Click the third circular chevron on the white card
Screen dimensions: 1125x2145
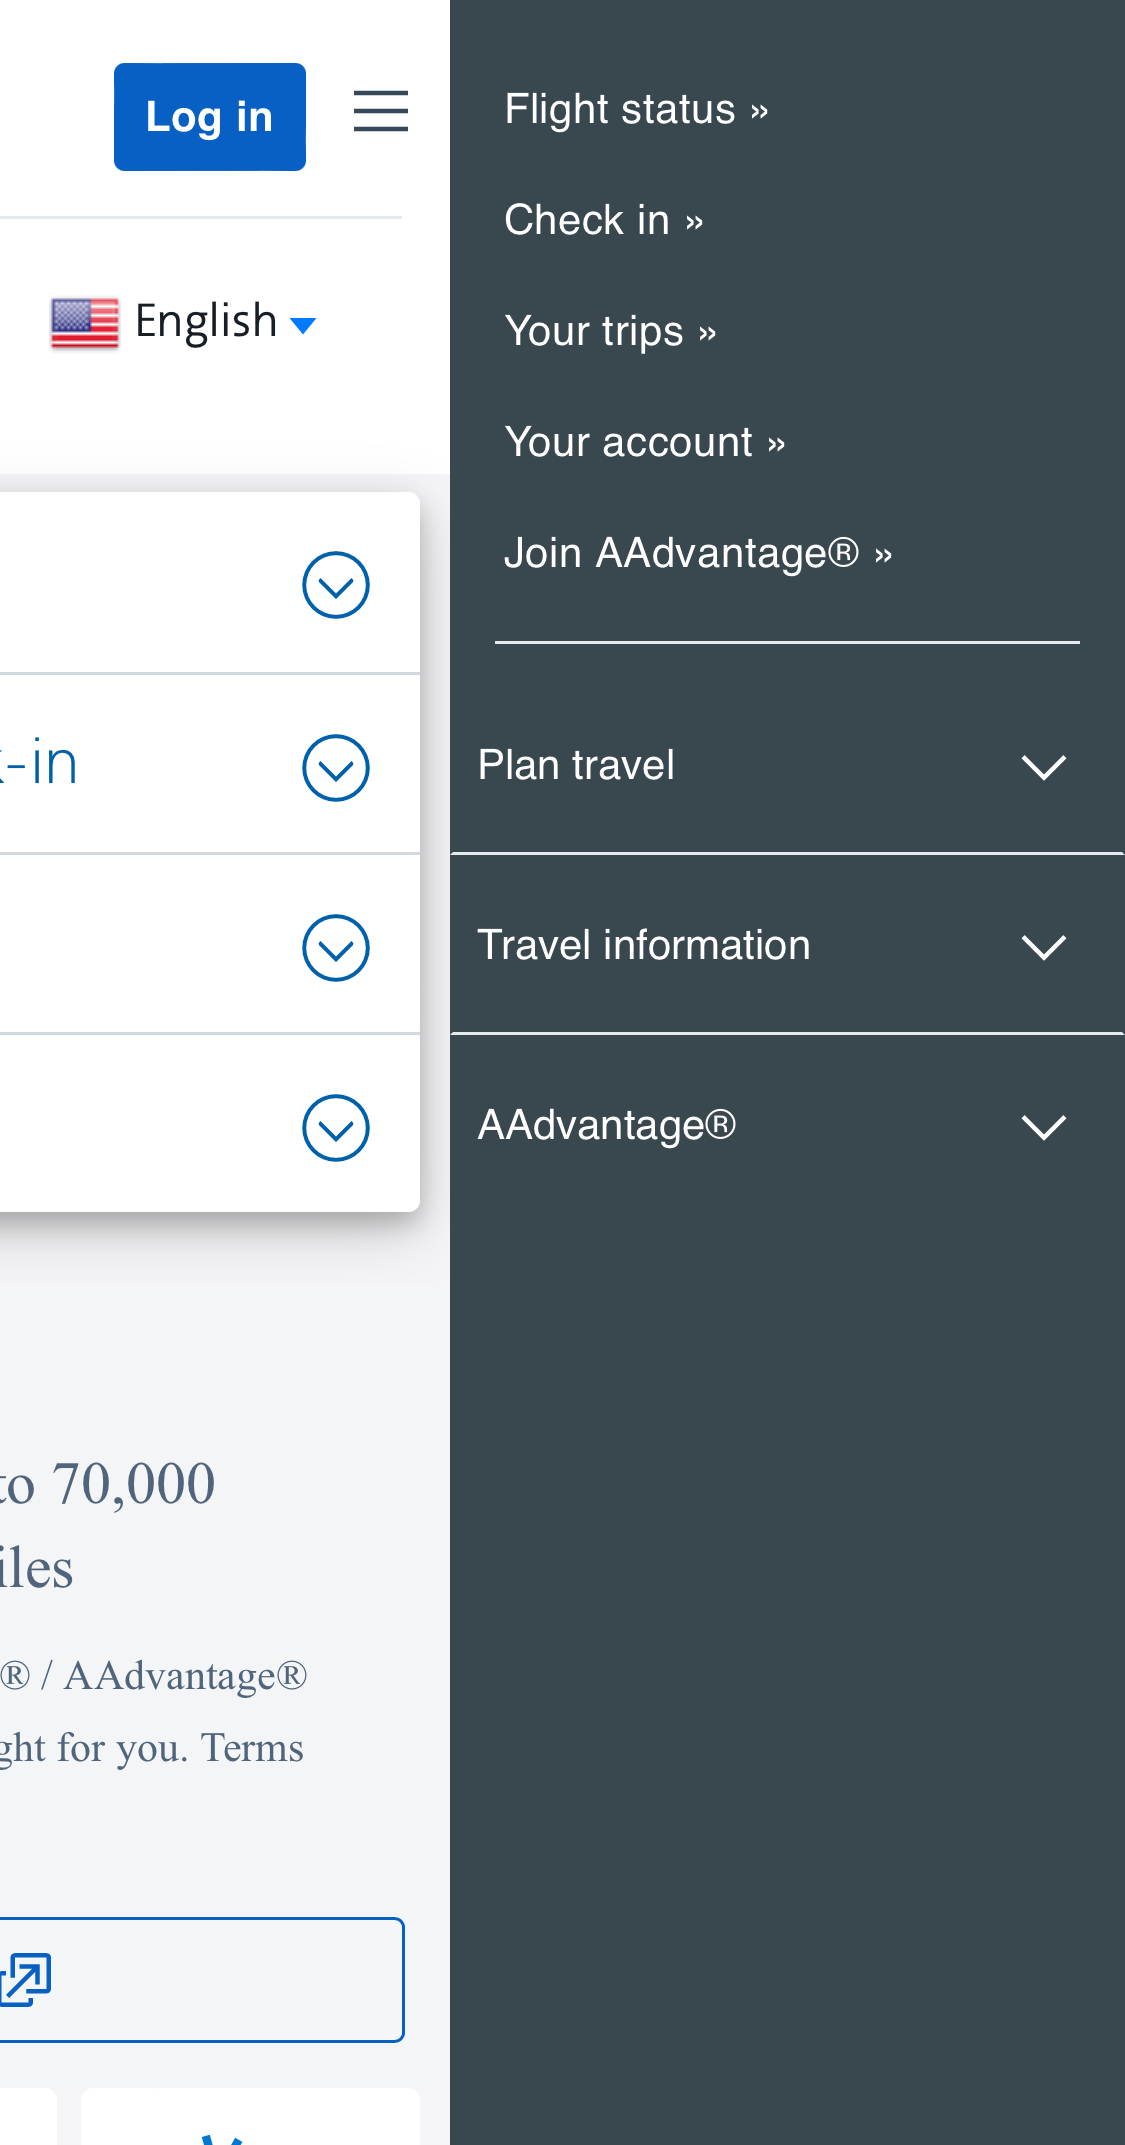335,947
